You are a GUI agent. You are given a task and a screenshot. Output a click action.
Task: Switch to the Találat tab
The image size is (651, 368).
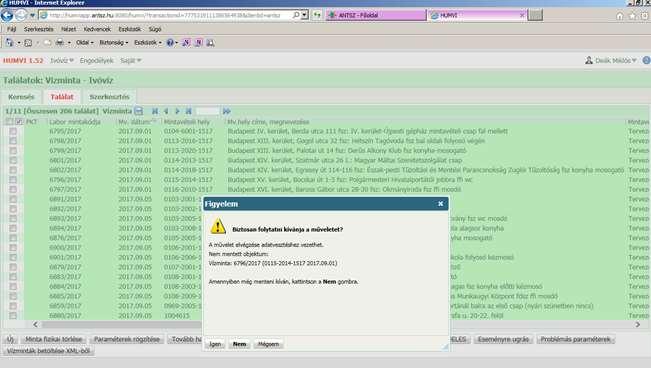[x=62, y=97]
